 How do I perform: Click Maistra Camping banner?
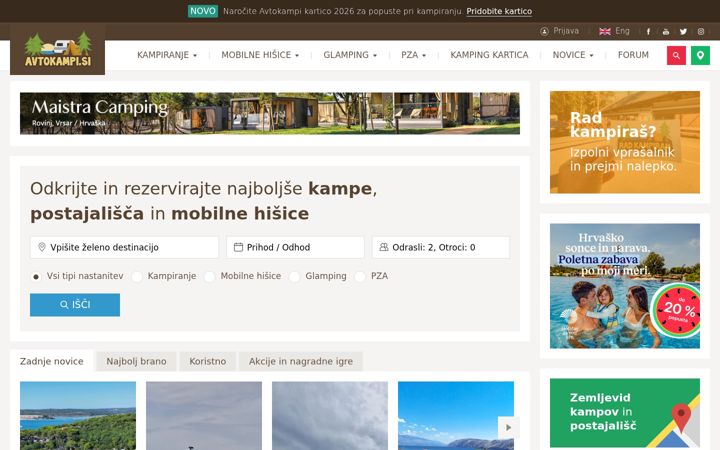click(x=270, y=113)
